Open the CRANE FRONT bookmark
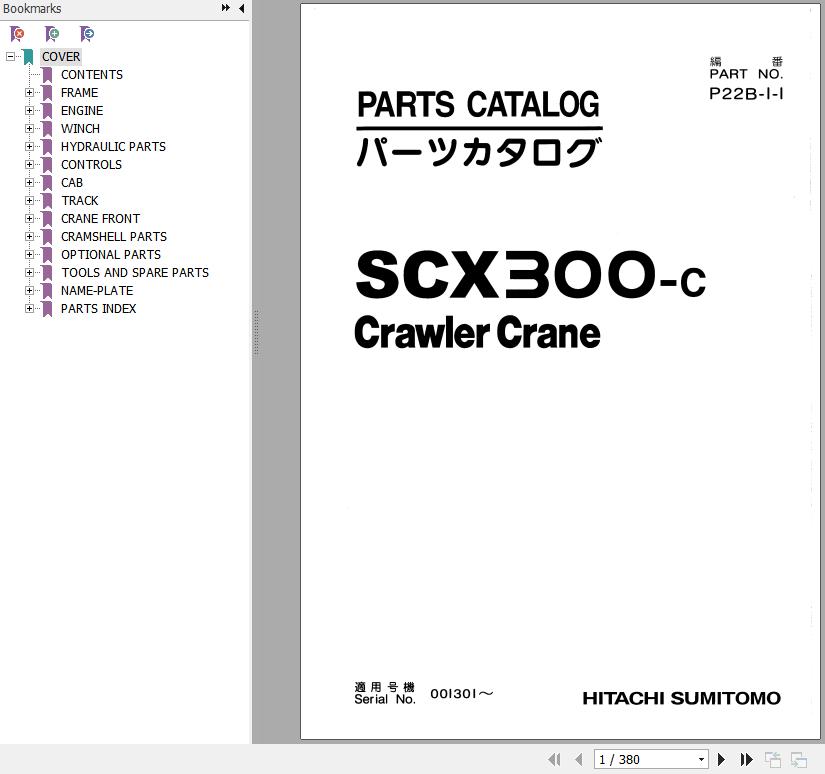Image resolution: width=825 pixels, height=774 pixels. coord(100,218)
